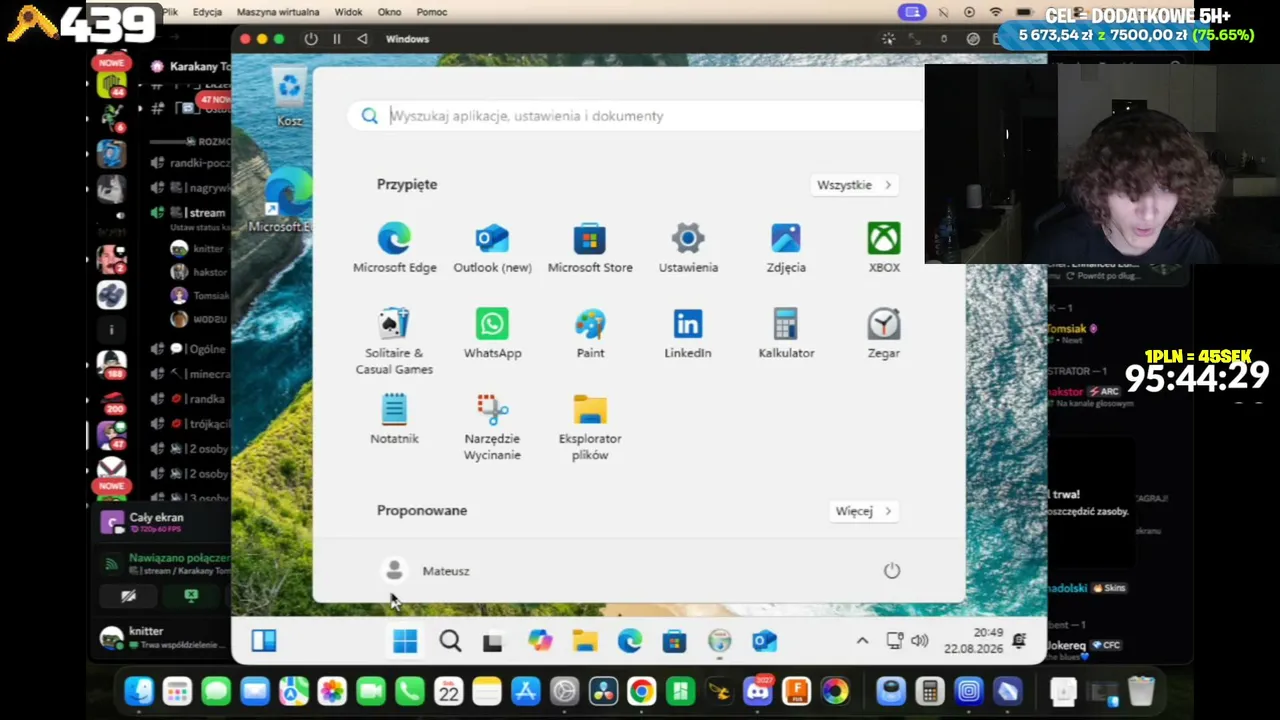Show all apps with Wszystkie button
The width and height of the screenshot is (1280, 720).
coord(855,185)
